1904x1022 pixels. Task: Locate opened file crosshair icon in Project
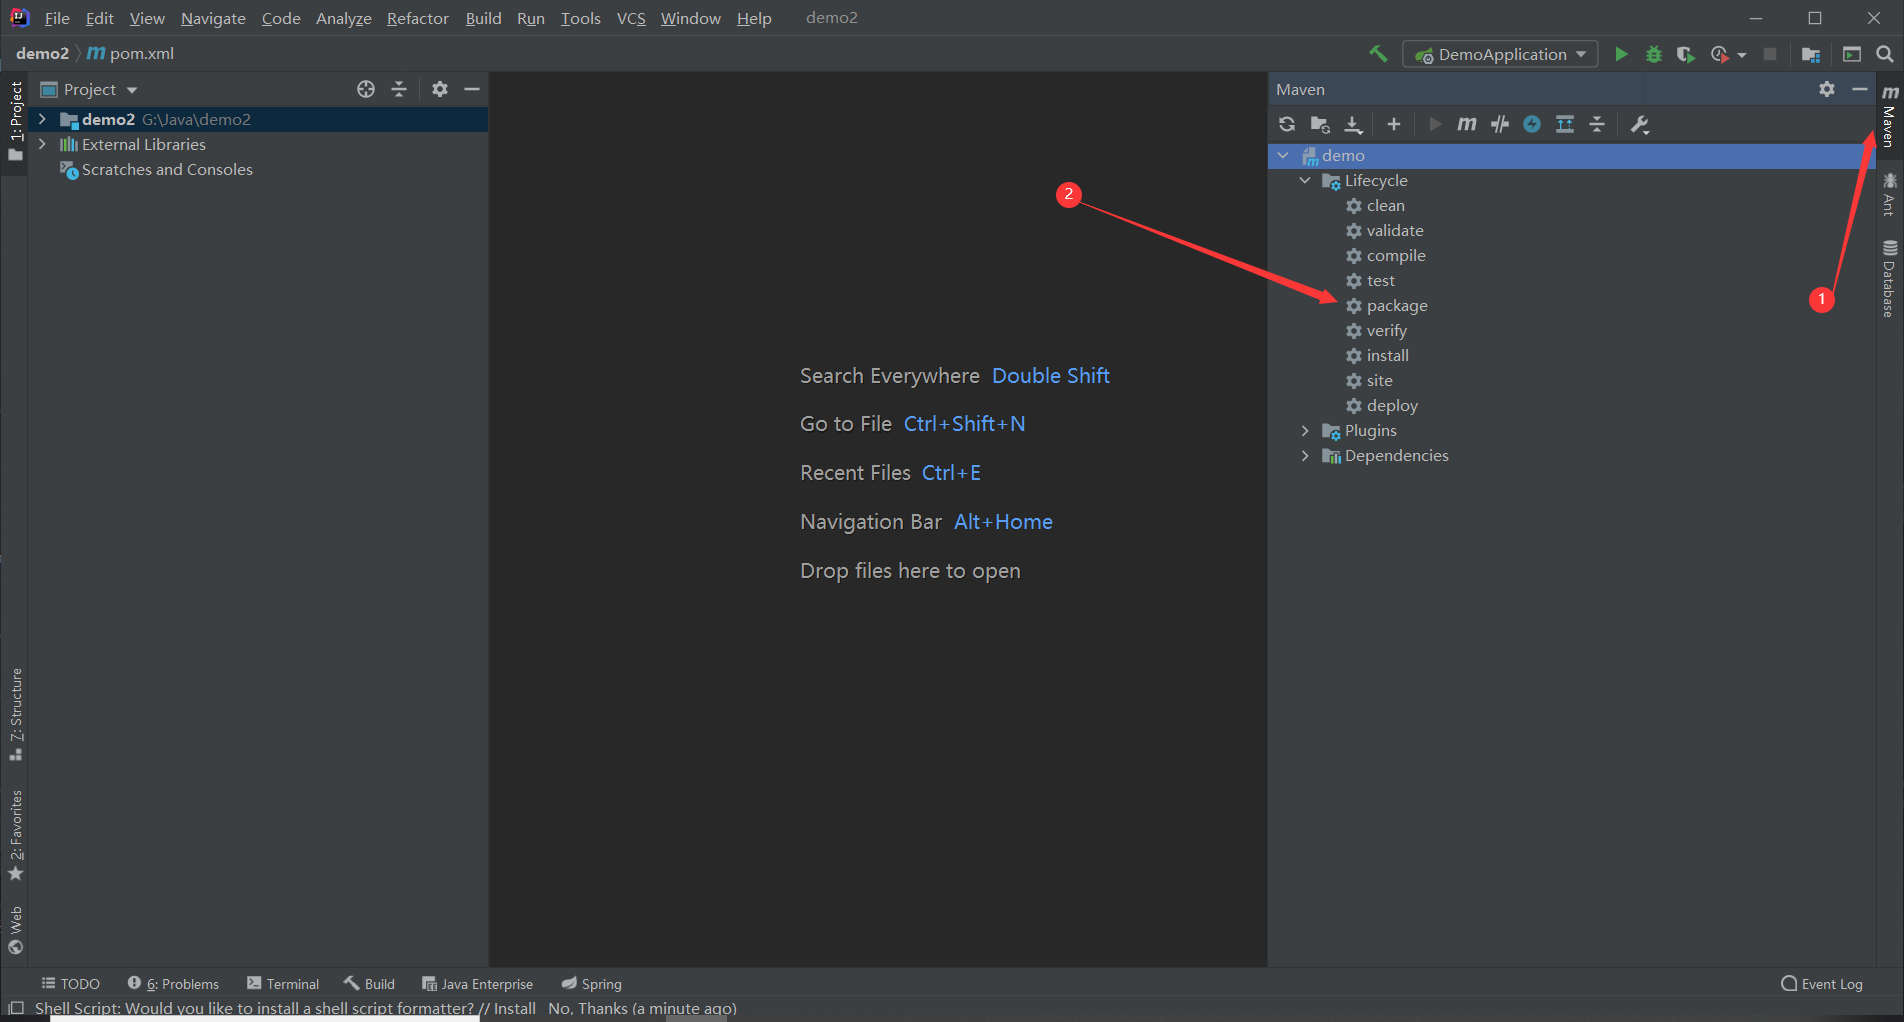(x=366, y=89)
